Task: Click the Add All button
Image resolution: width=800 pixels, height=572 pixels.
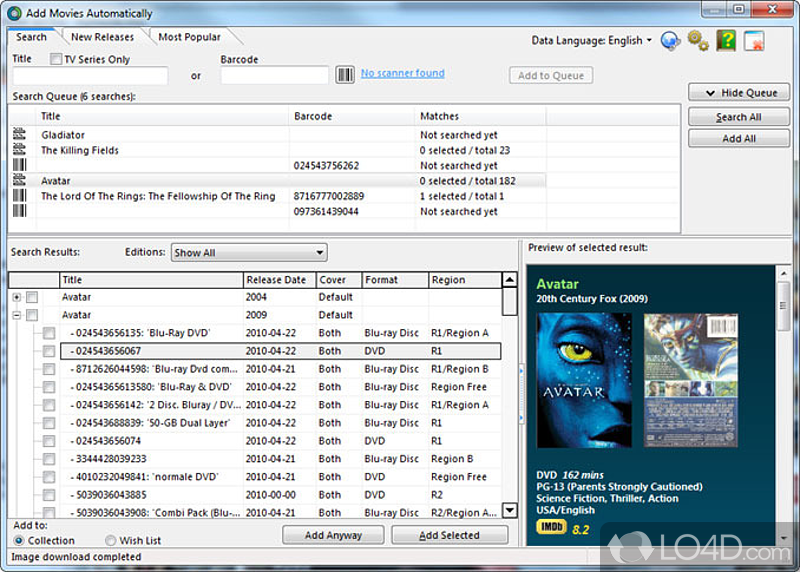Action: click(739, 139)
